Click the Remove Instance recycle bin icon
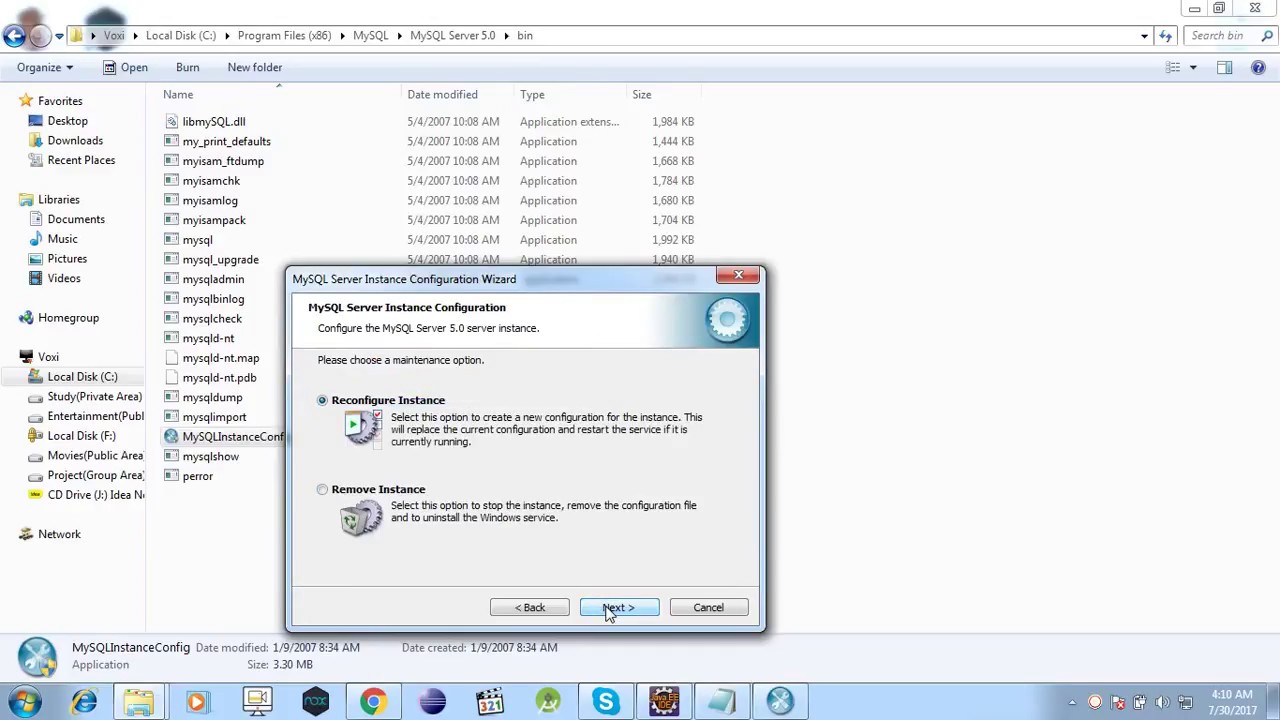 point(361,517)
